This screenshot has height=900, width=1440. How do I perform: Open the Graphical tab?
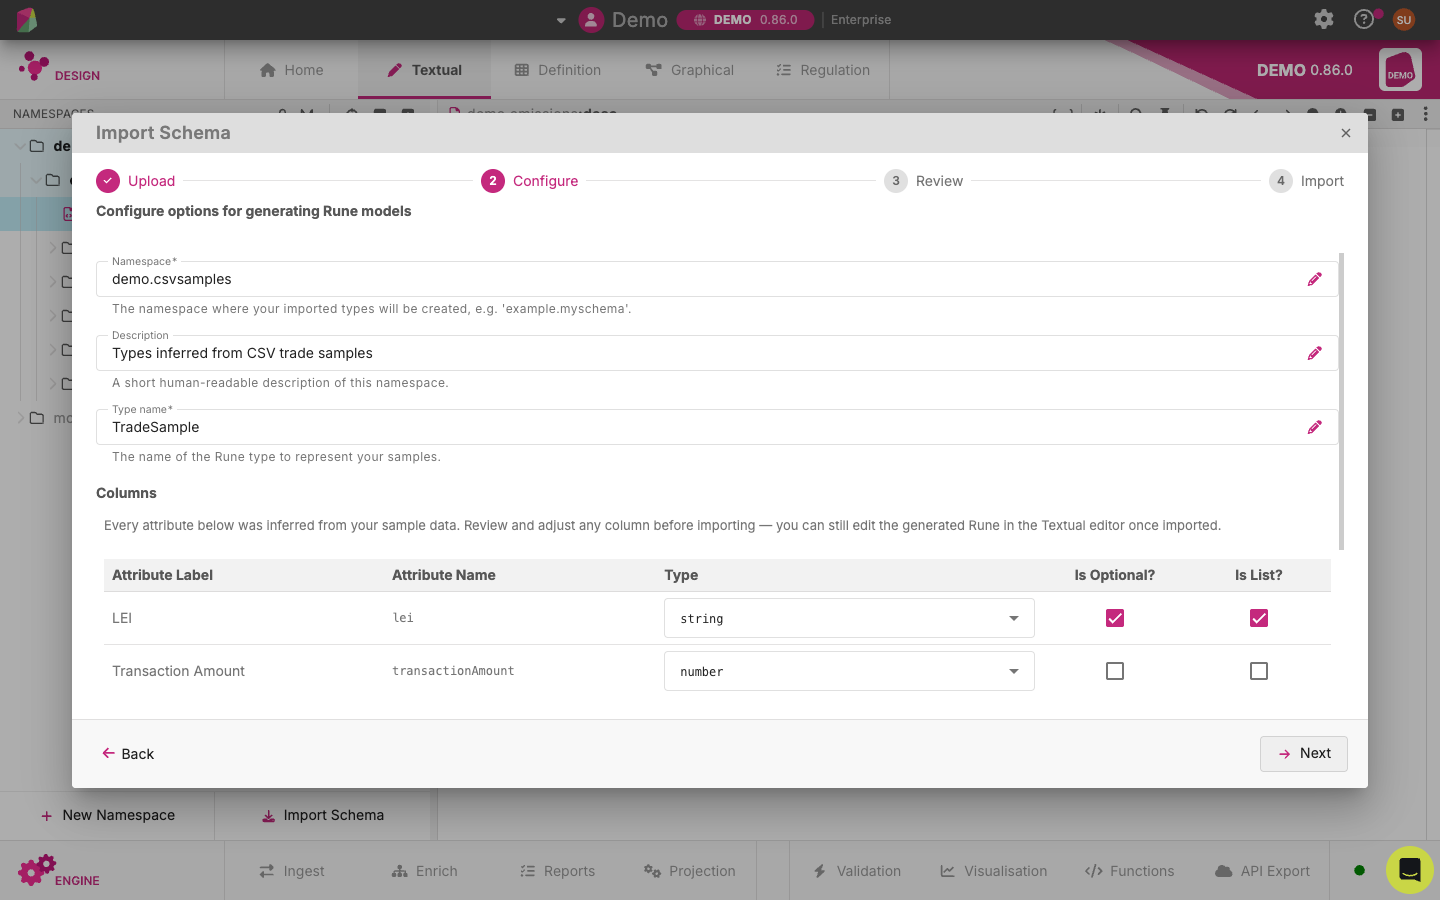pos(690,70)
